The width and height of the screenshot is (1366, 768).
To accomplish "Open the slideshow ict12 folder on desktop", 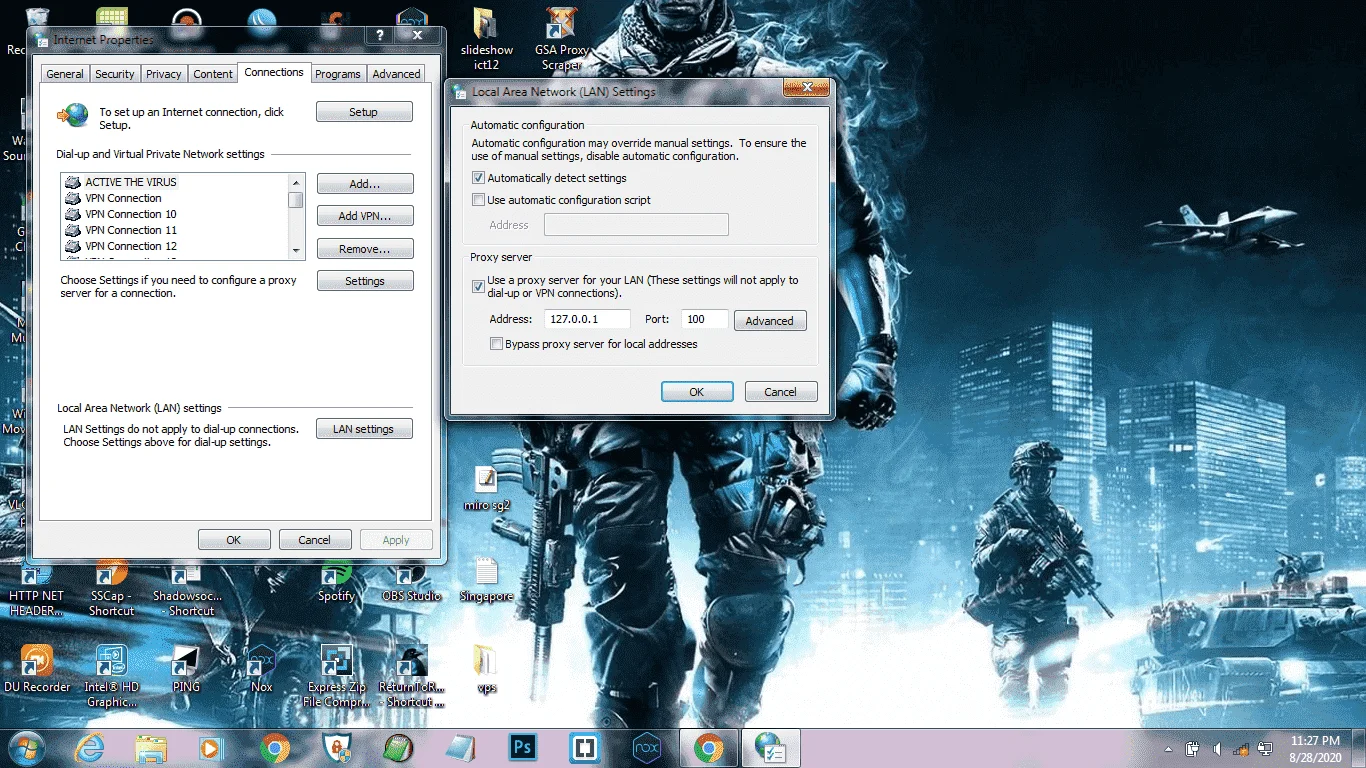I will [x=487, y=40].
